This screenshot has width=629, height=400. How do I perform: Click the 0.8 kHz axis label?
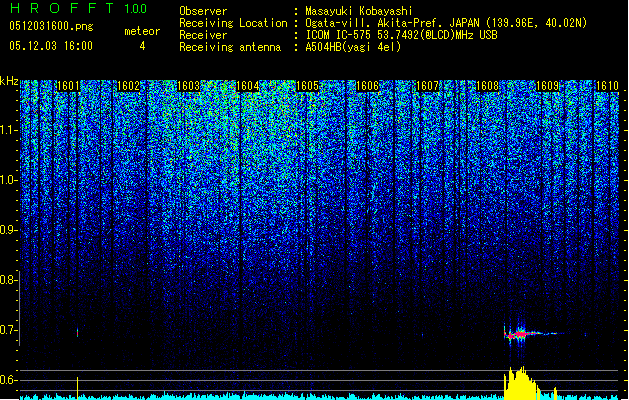(8, 280)
